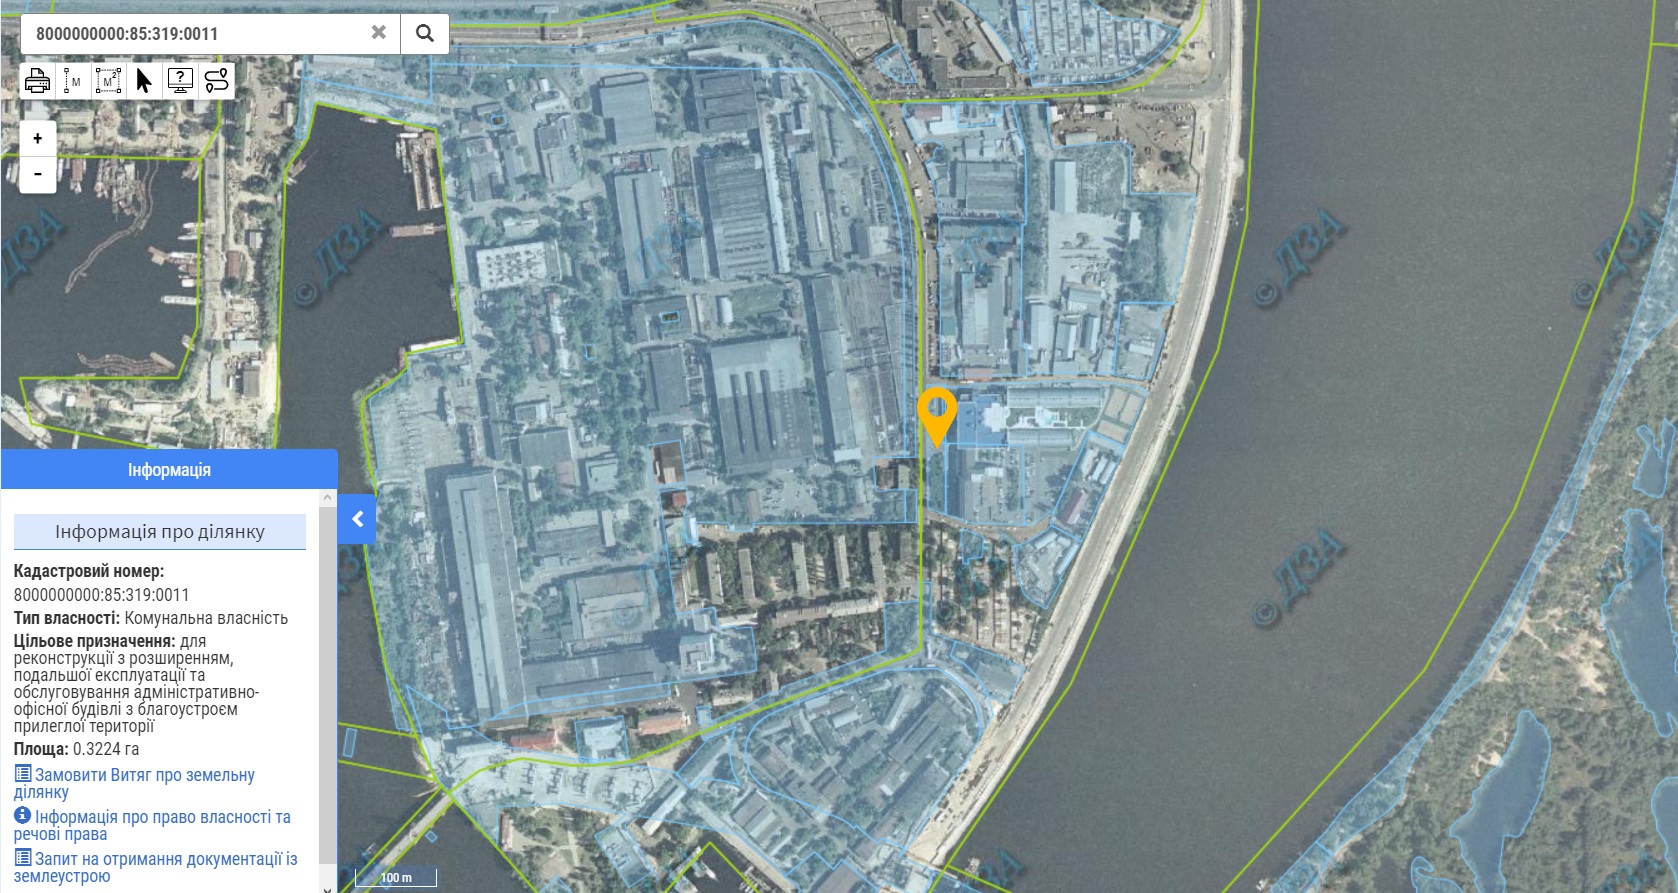Click the printer icon to print the map

click(37, 80)
